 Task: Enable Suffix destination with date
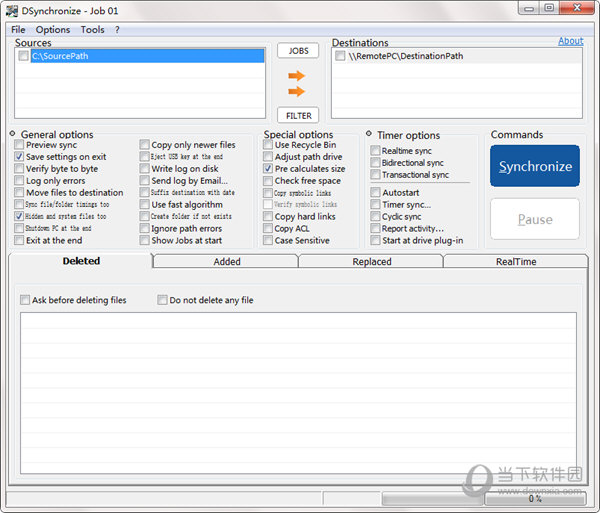point(144,192)
